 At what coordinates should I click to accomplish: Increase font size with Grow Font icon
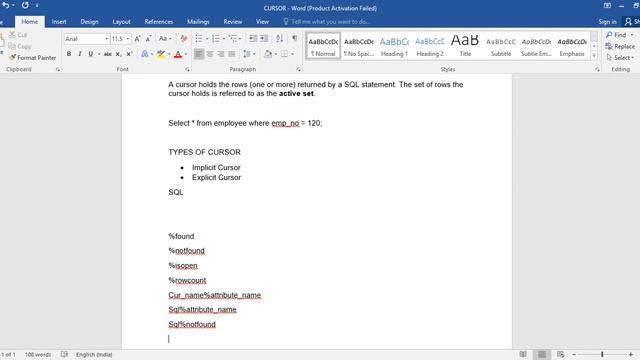click(138, 39)
